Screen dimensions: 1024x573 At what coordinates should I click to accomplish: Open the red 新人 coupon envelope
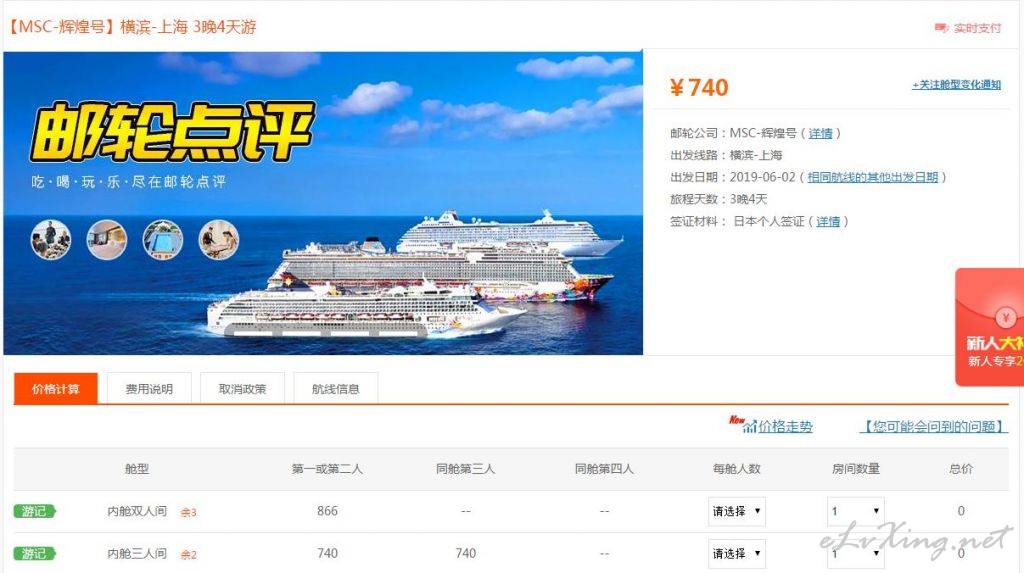coord(989,327)
